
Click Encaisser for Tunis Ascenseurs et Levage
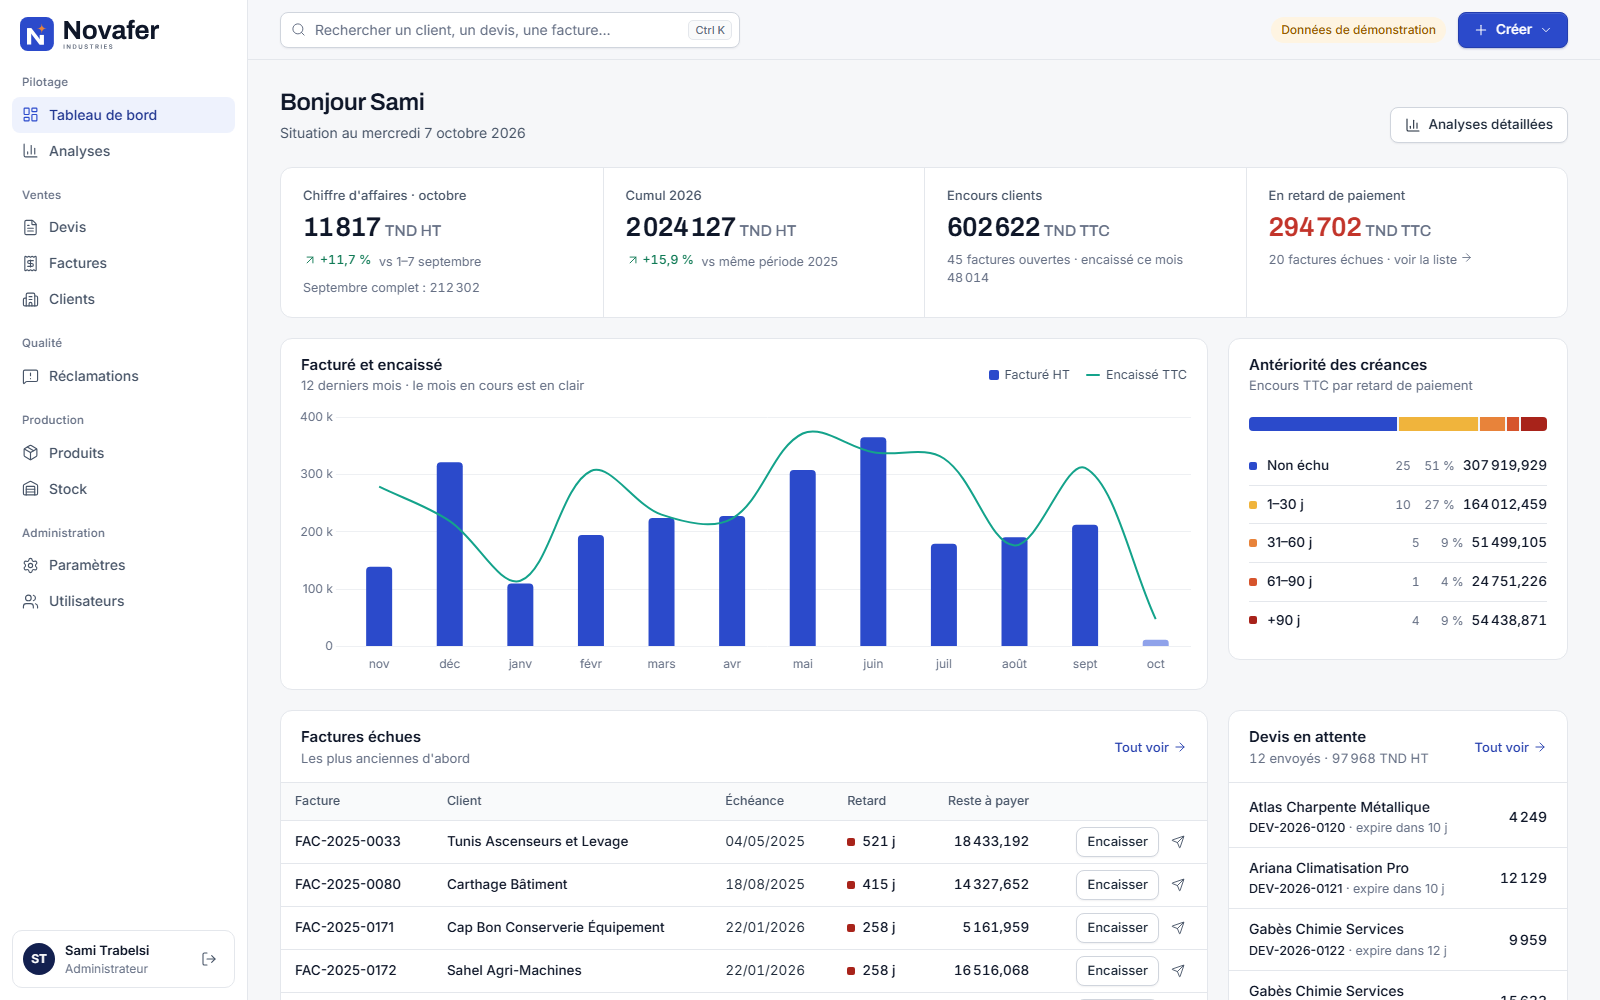point(1117,842)
